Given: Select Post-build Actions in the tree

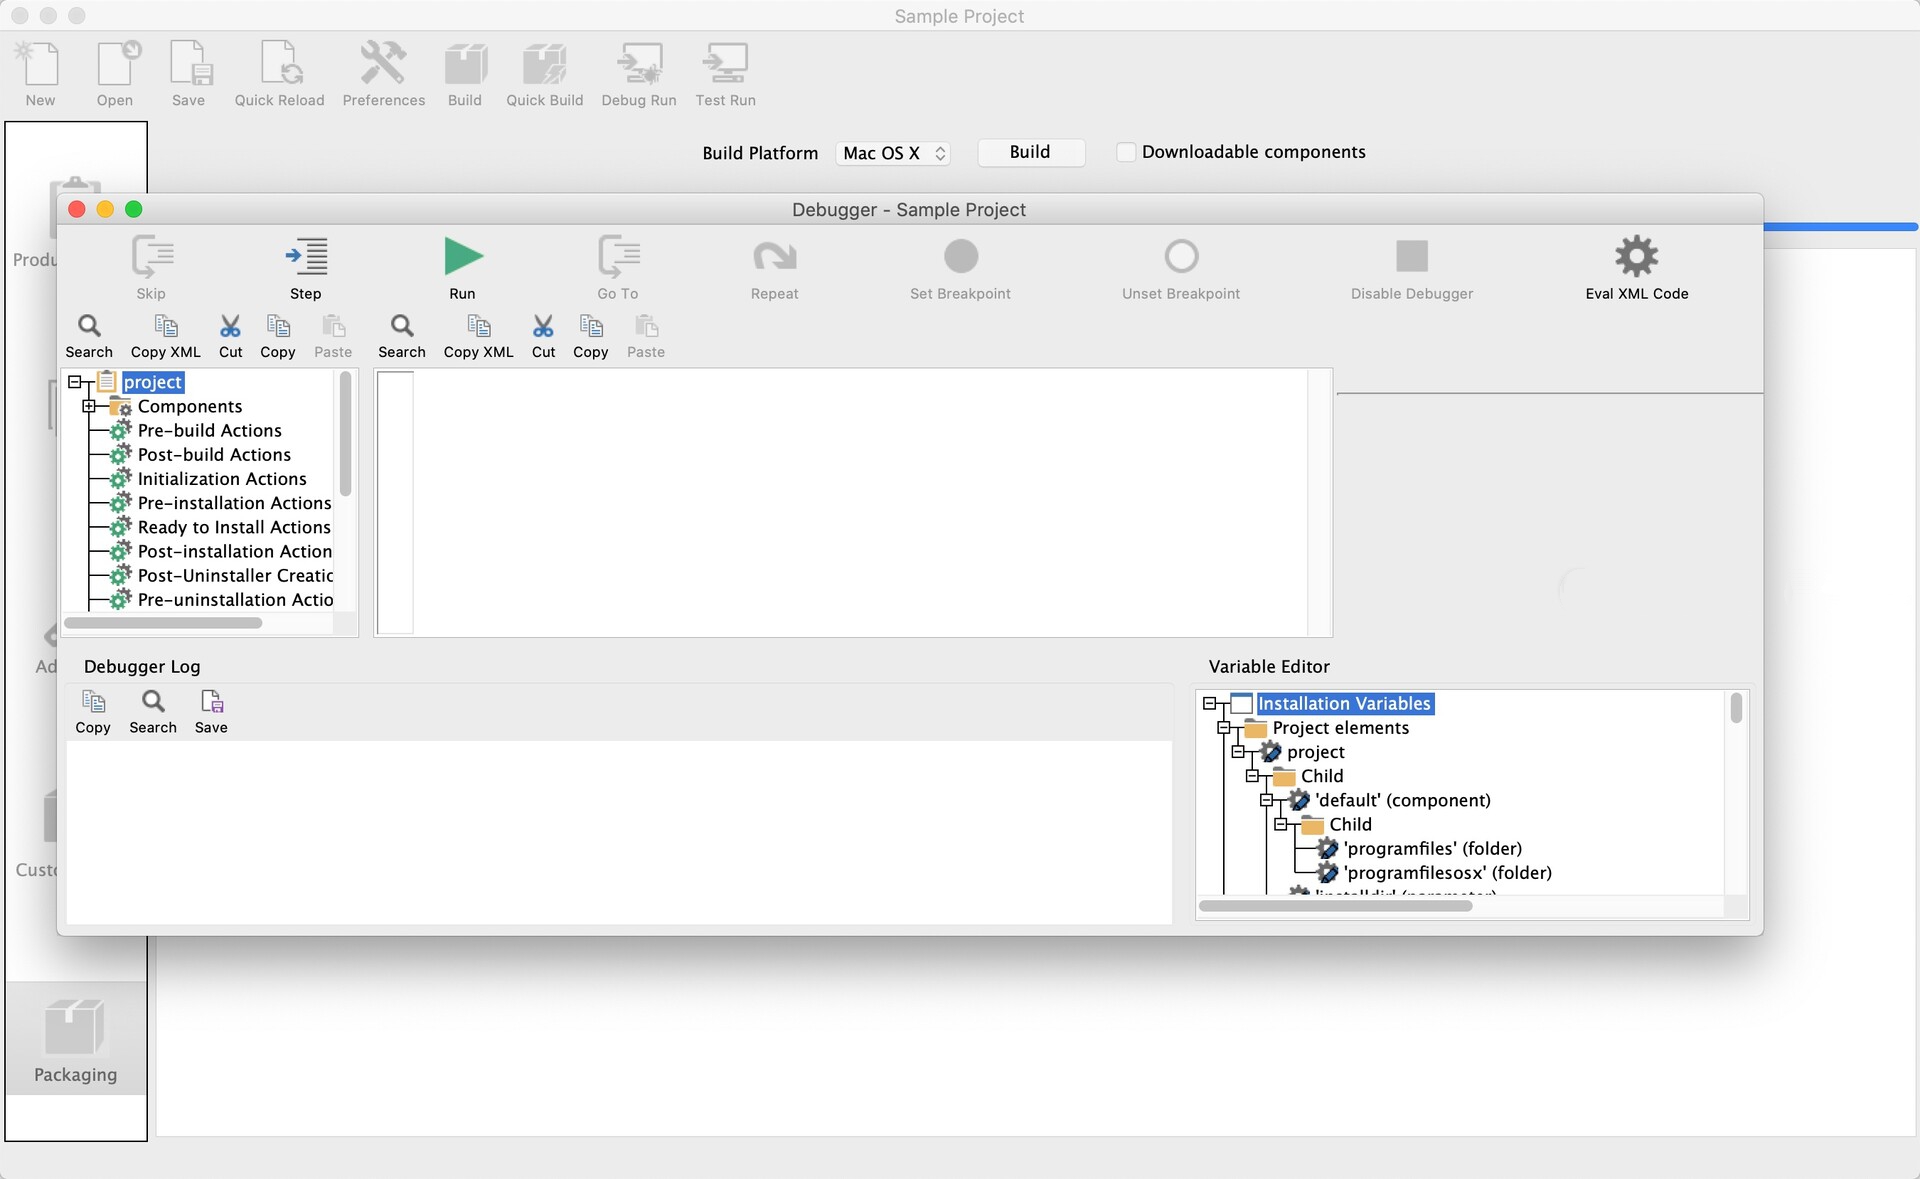Looking at the screenshot, I should (x=214, y=454).
